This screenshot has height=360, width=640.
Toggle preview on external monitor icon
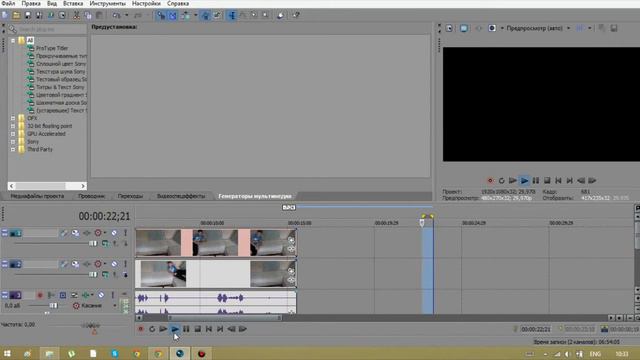pyautogui.click(x=464, y=28)
